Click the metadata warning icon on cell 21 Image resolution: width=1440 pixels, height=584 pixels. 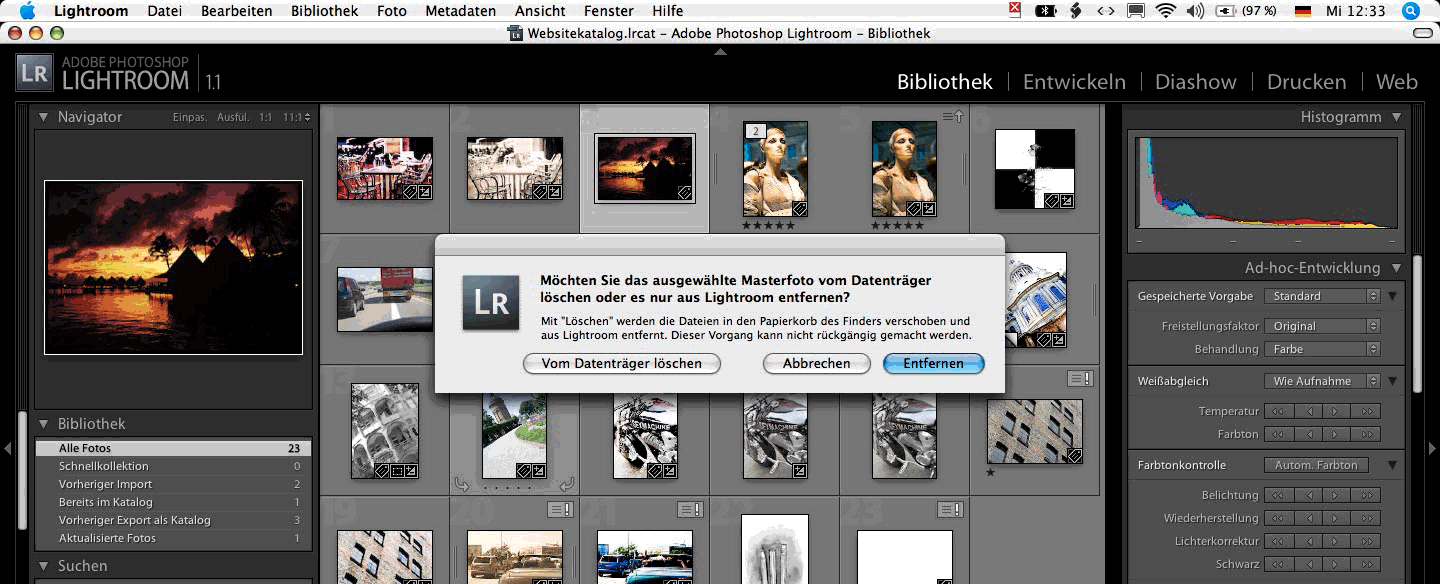coord(691,510)
